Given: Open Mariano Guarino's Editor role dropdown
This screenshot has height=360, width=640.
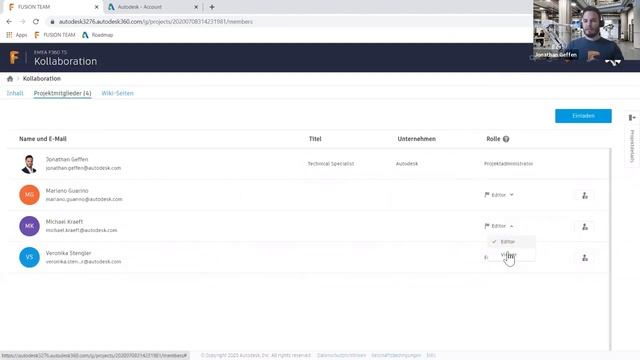Looking at the screenshot, I should (499, 195).
